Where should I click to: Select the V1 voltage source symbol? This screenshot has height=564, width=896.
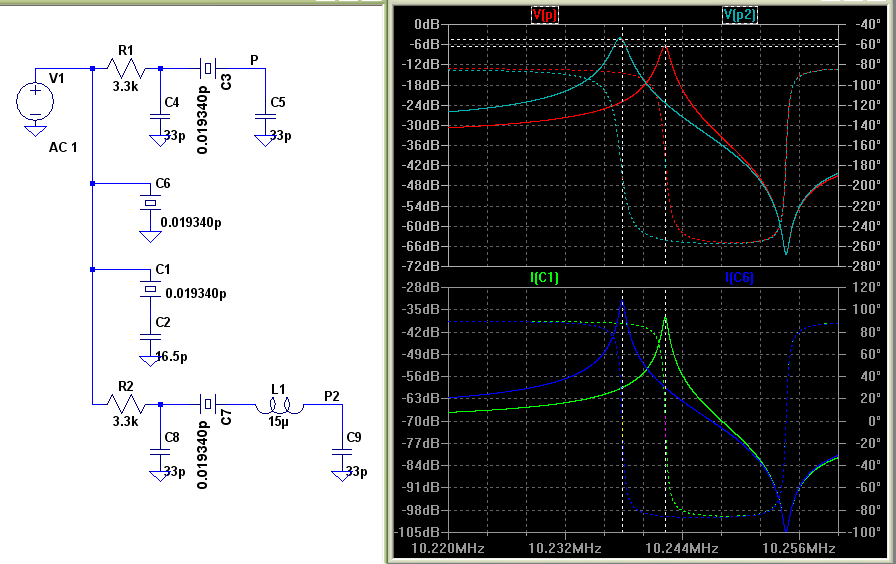pos(35,101)
